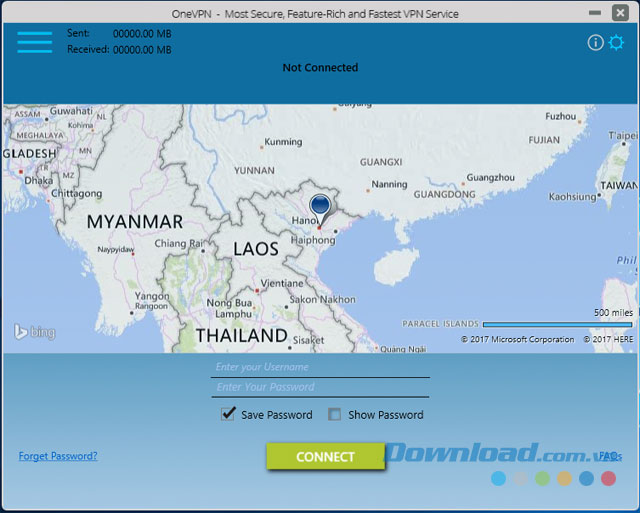640x513 pixels.
Task: Select the light blue color dot
Action: [x=498, y=478]
